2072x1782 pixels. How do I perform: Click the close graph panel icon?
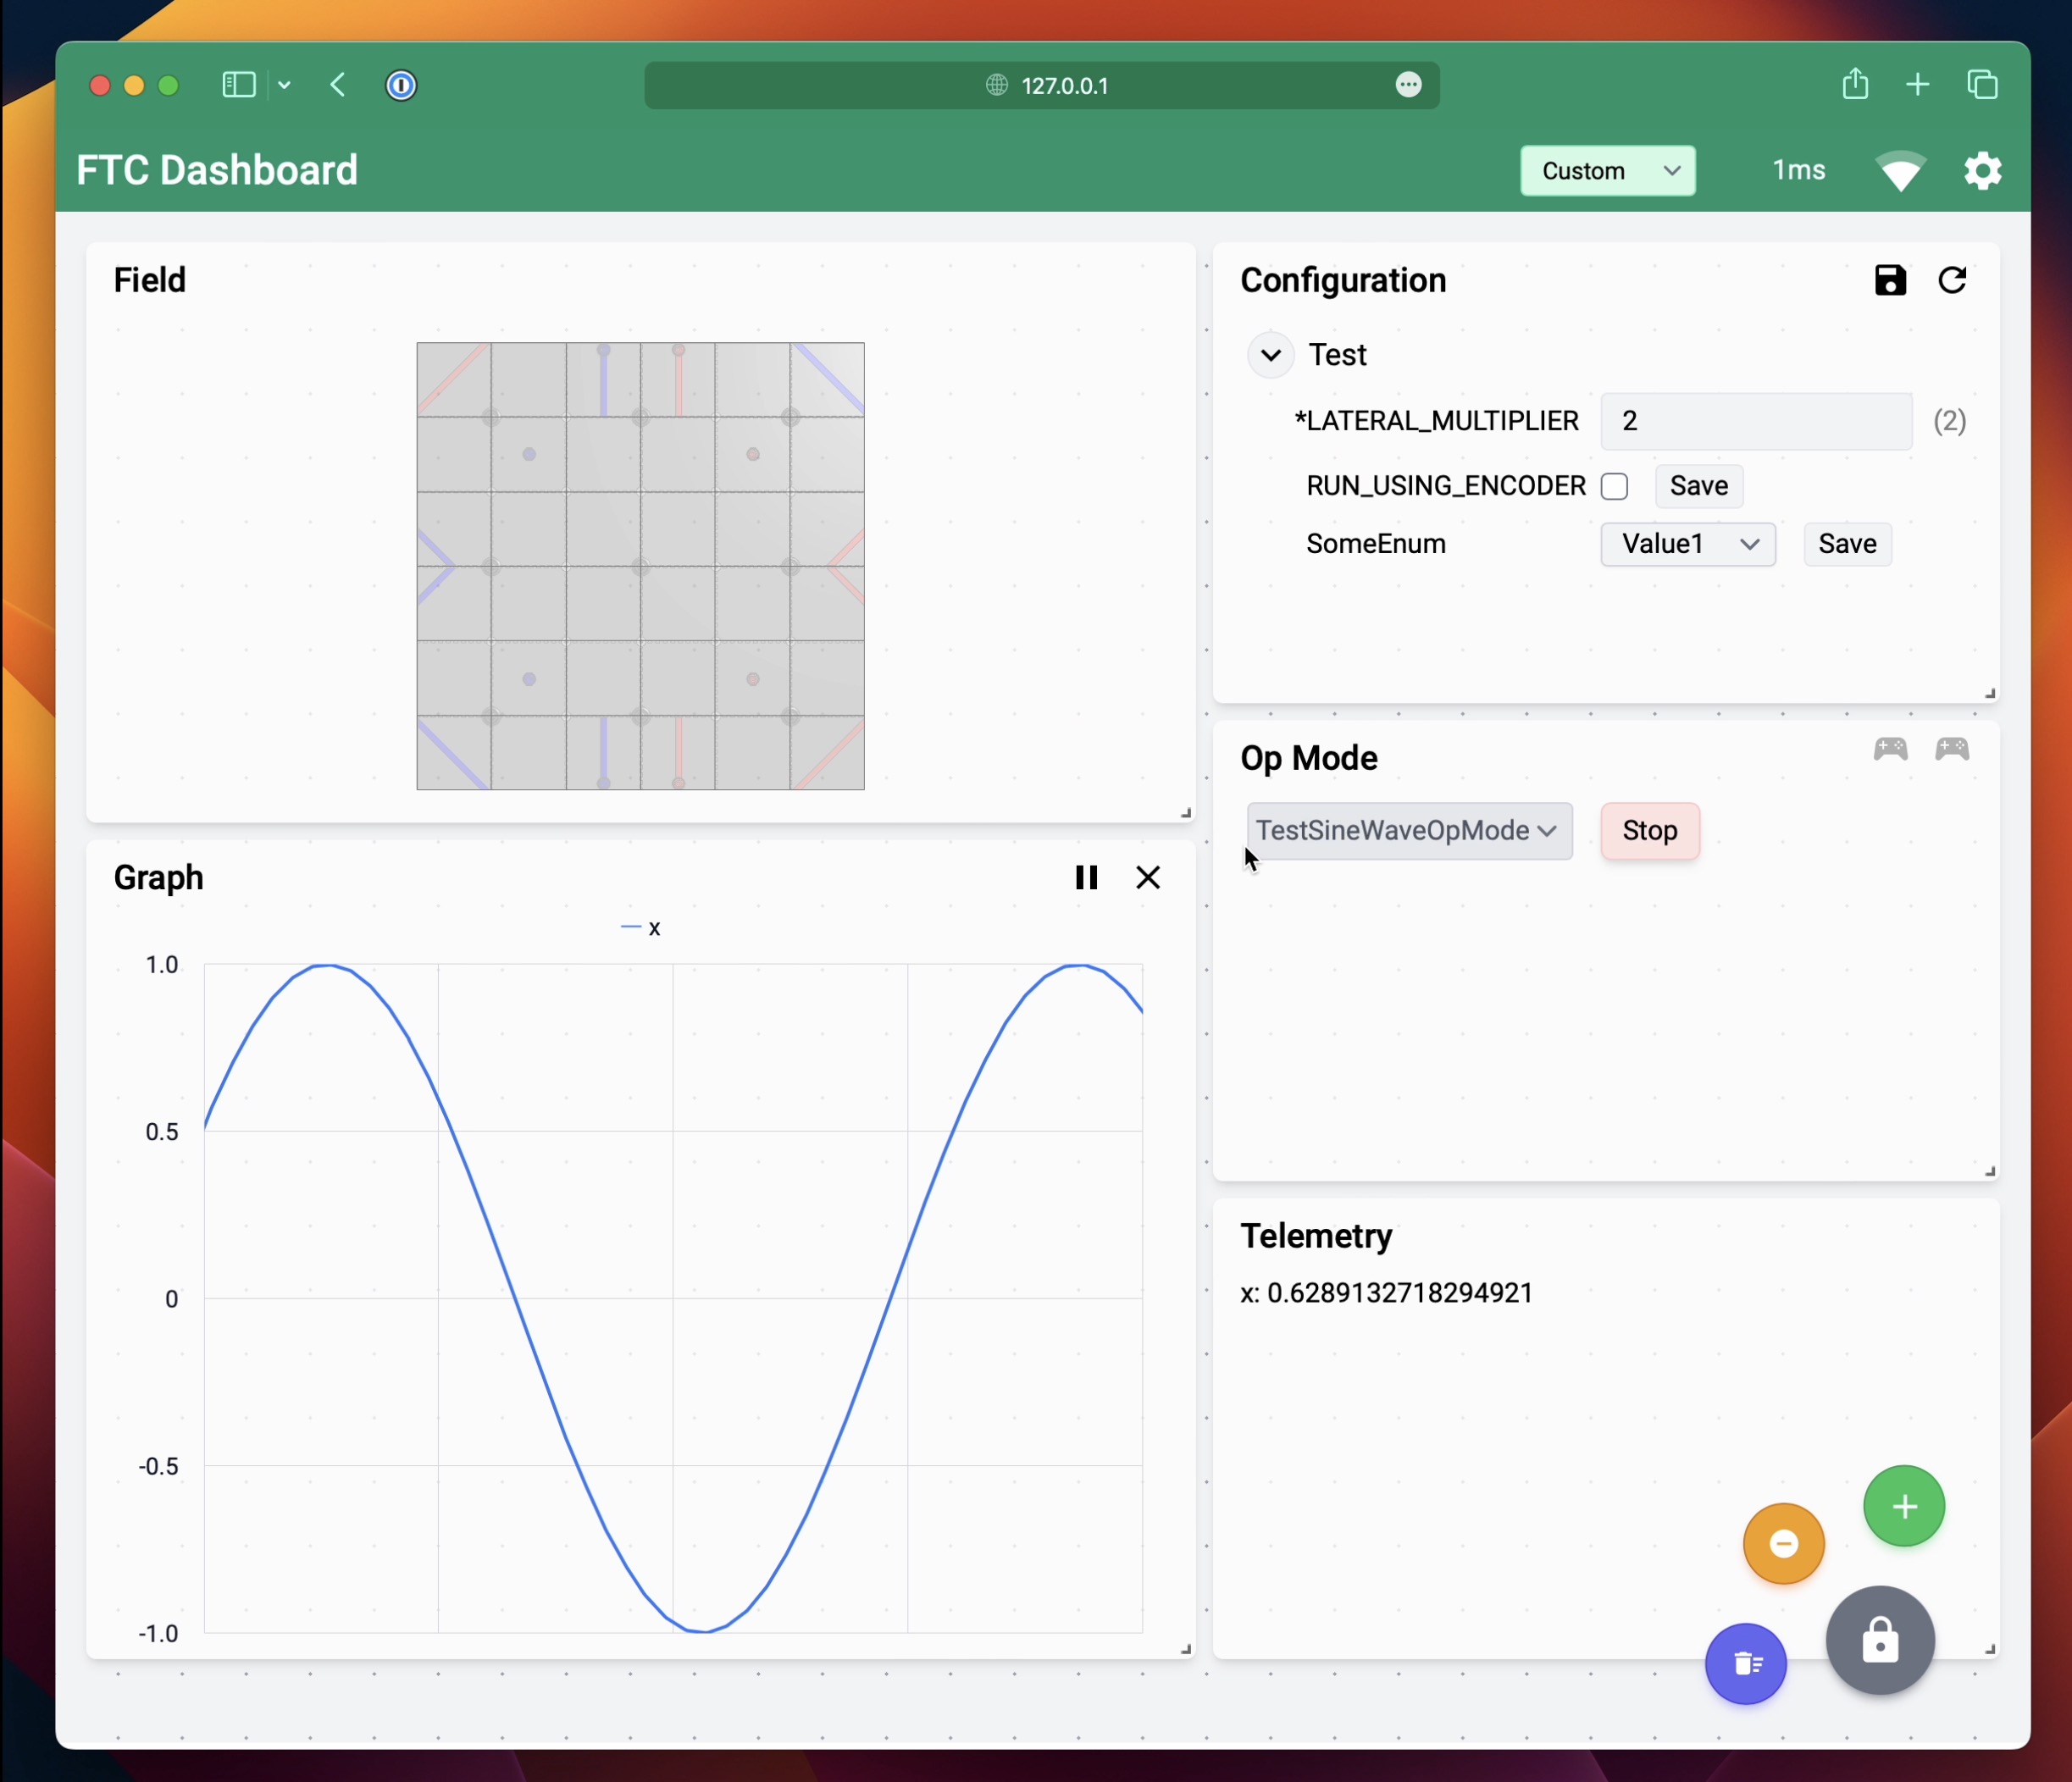1147,878
